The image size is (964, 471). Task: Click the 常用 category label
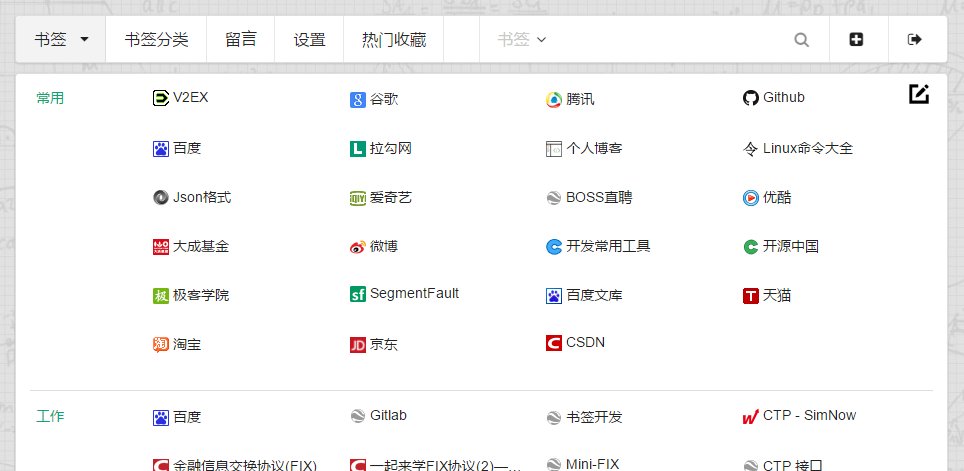[x=50, y=98]
